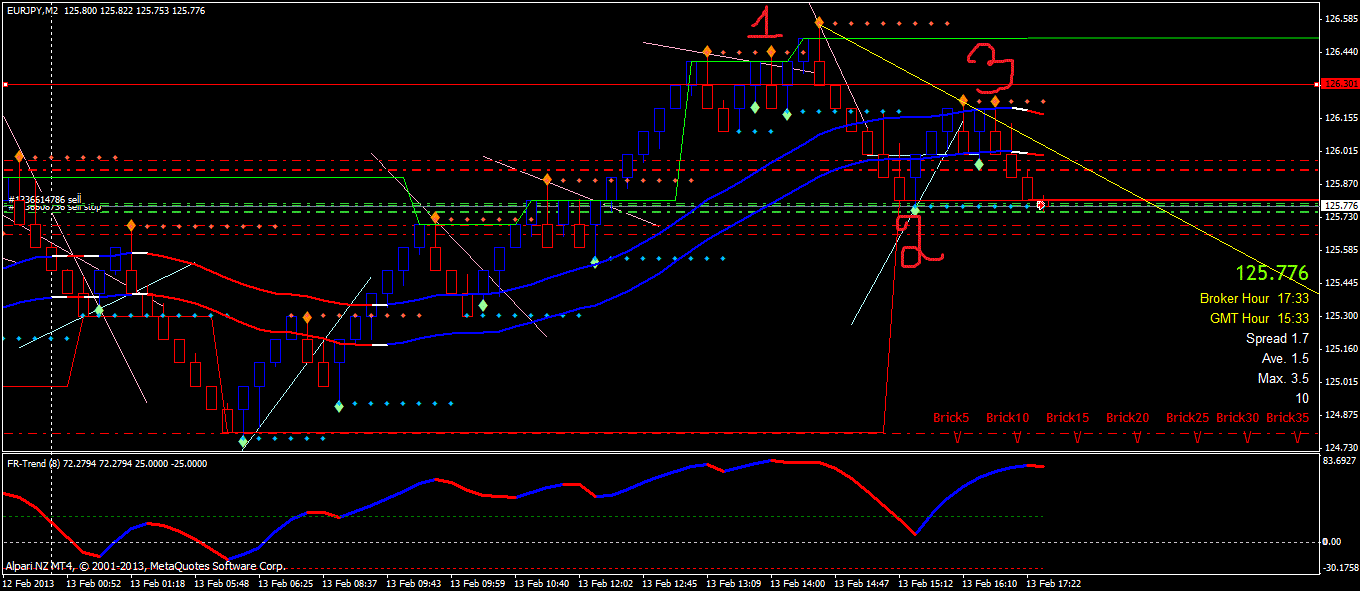Screen dimensions: 1360x591
Task: Click the red marker at the end of the current price line
Action: (x=1041, y=205)
